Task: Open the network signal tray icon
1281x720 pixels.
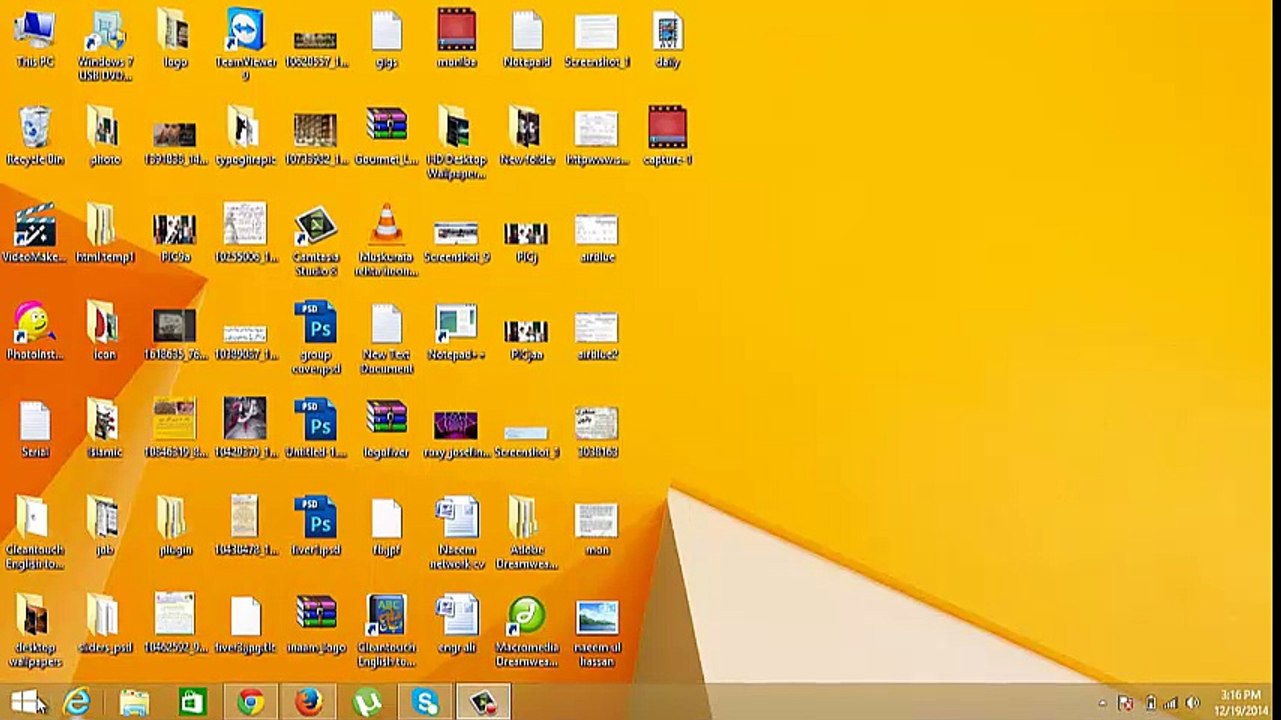Action: (x=1170, y=703)
